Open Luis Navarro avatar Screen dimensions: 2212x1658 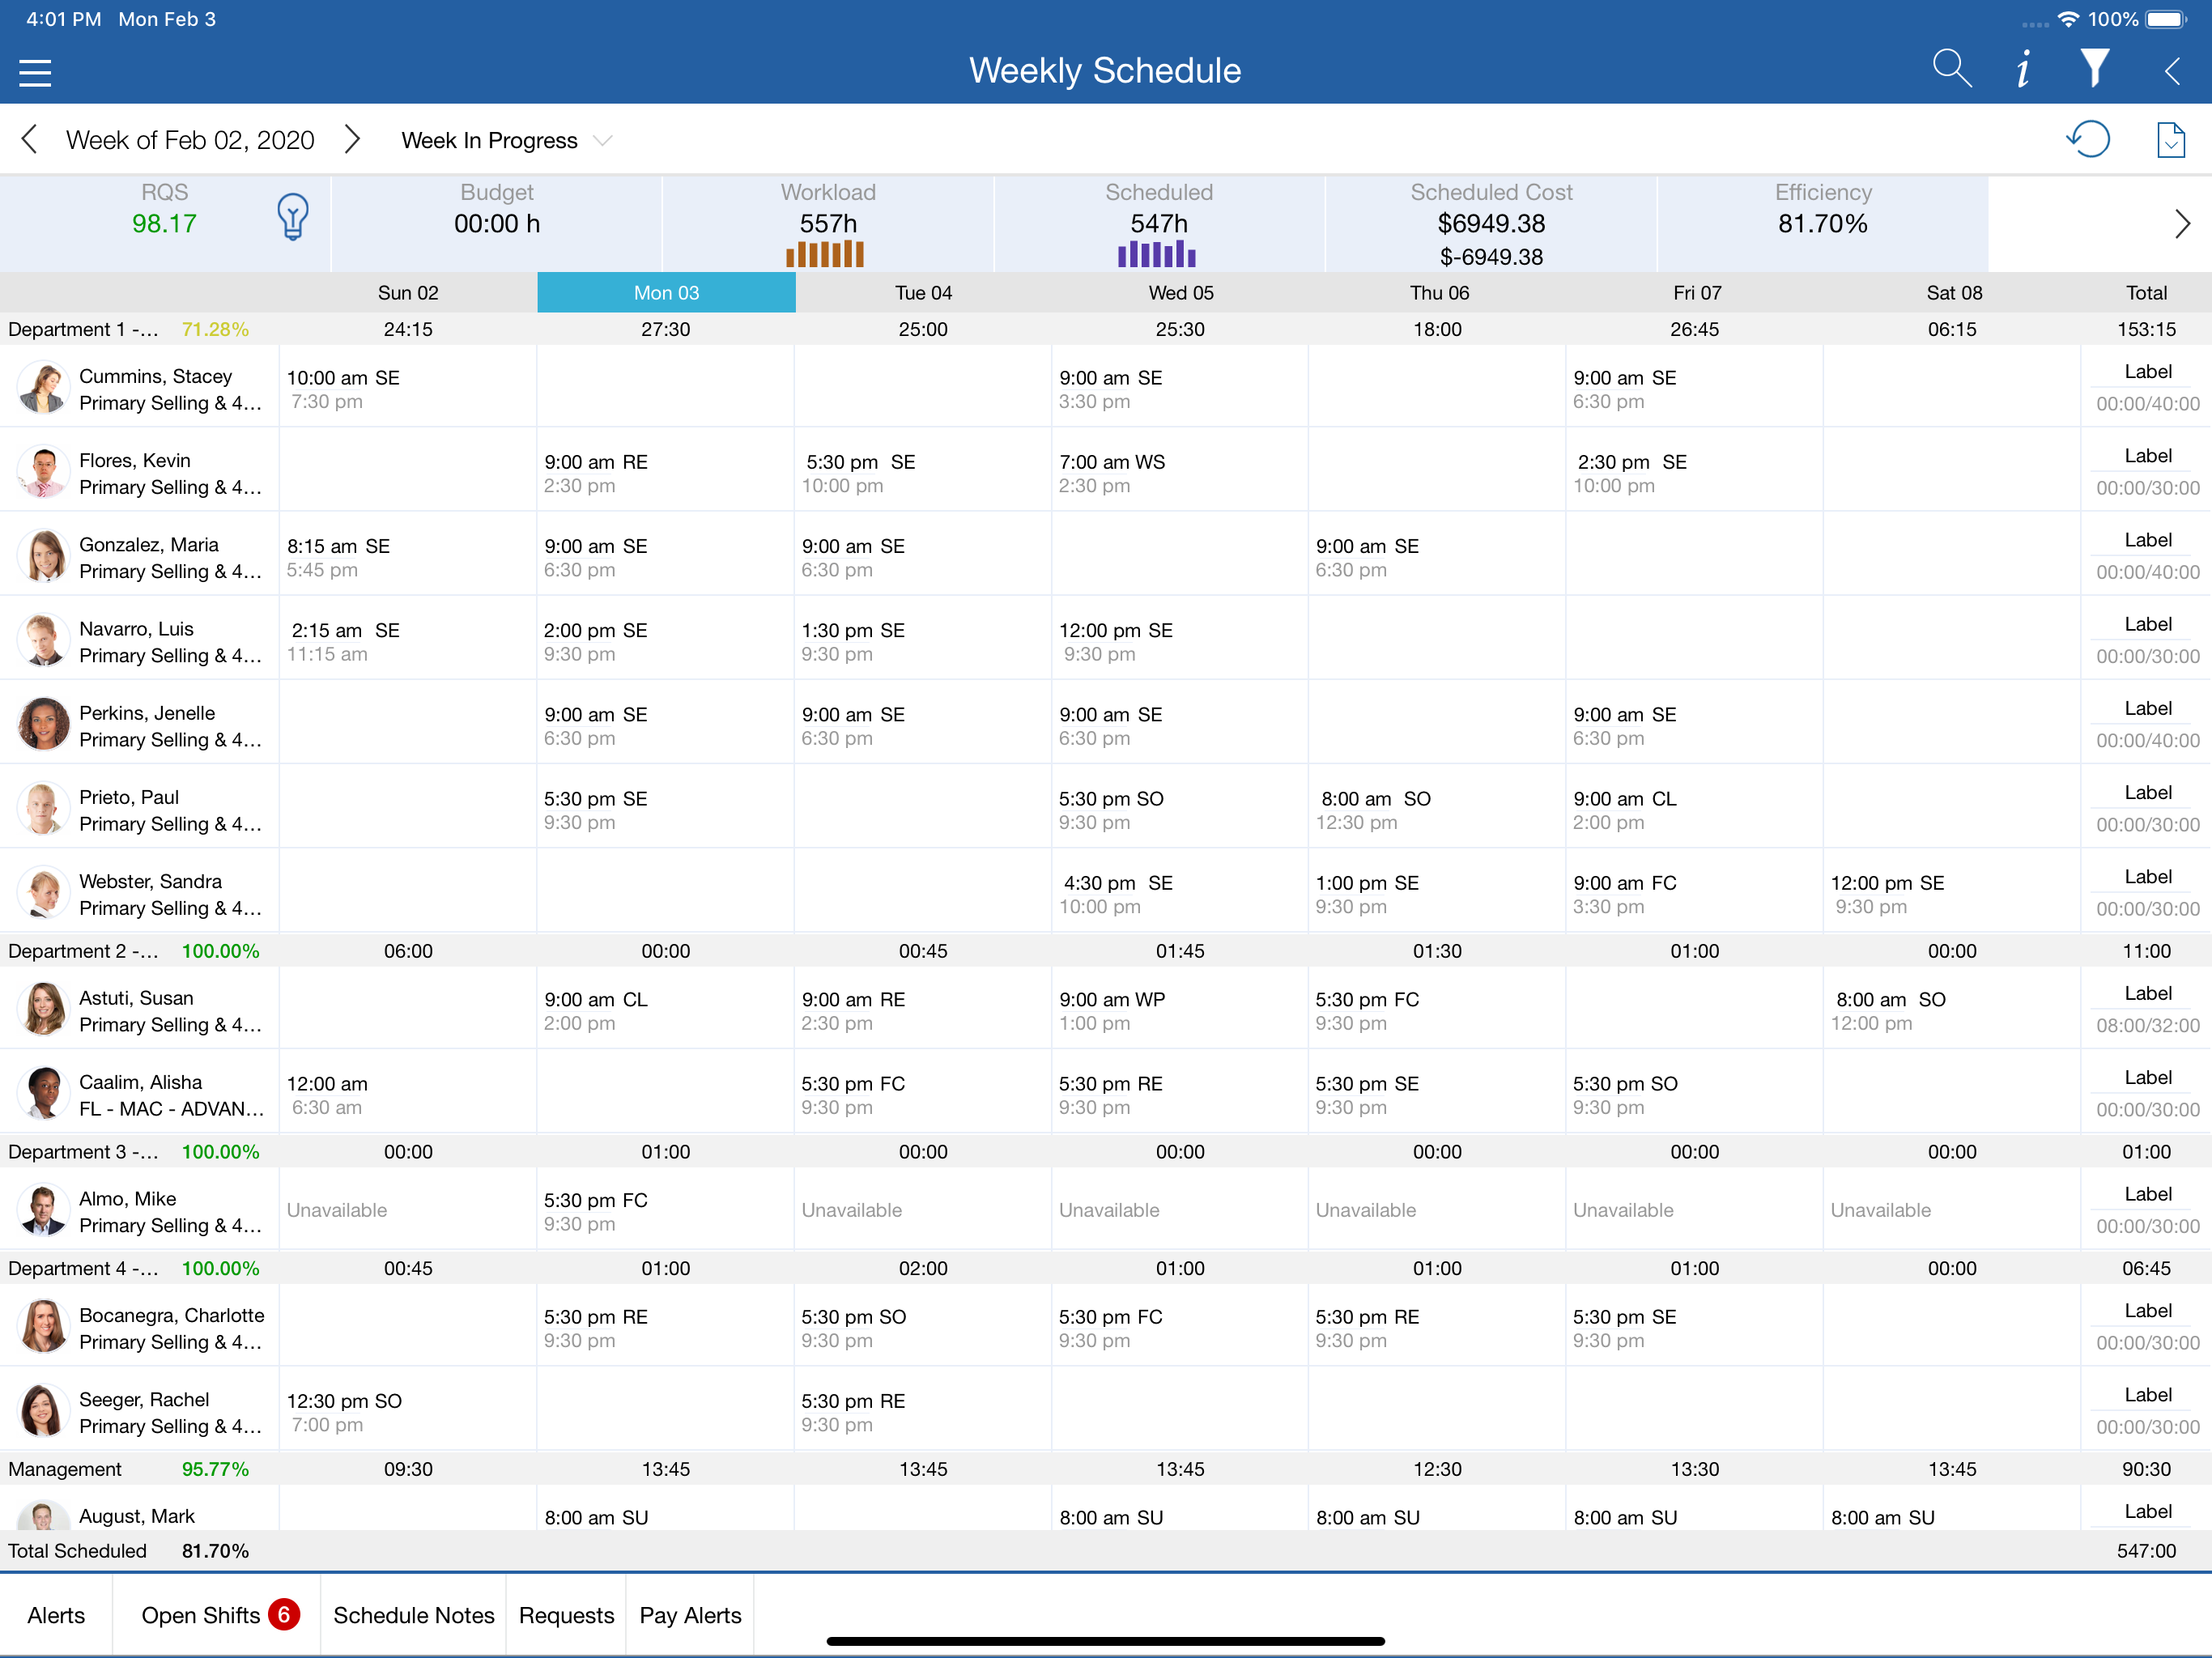43,640
